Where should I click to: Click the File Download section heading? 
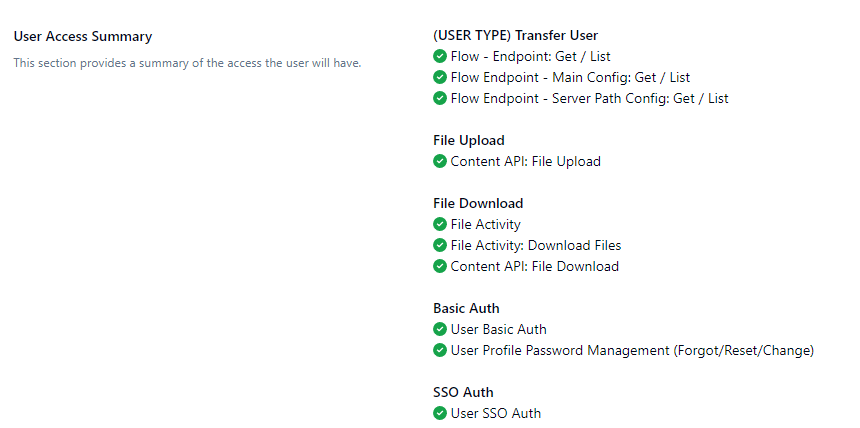pyautogui.click(x=478, y=203)
